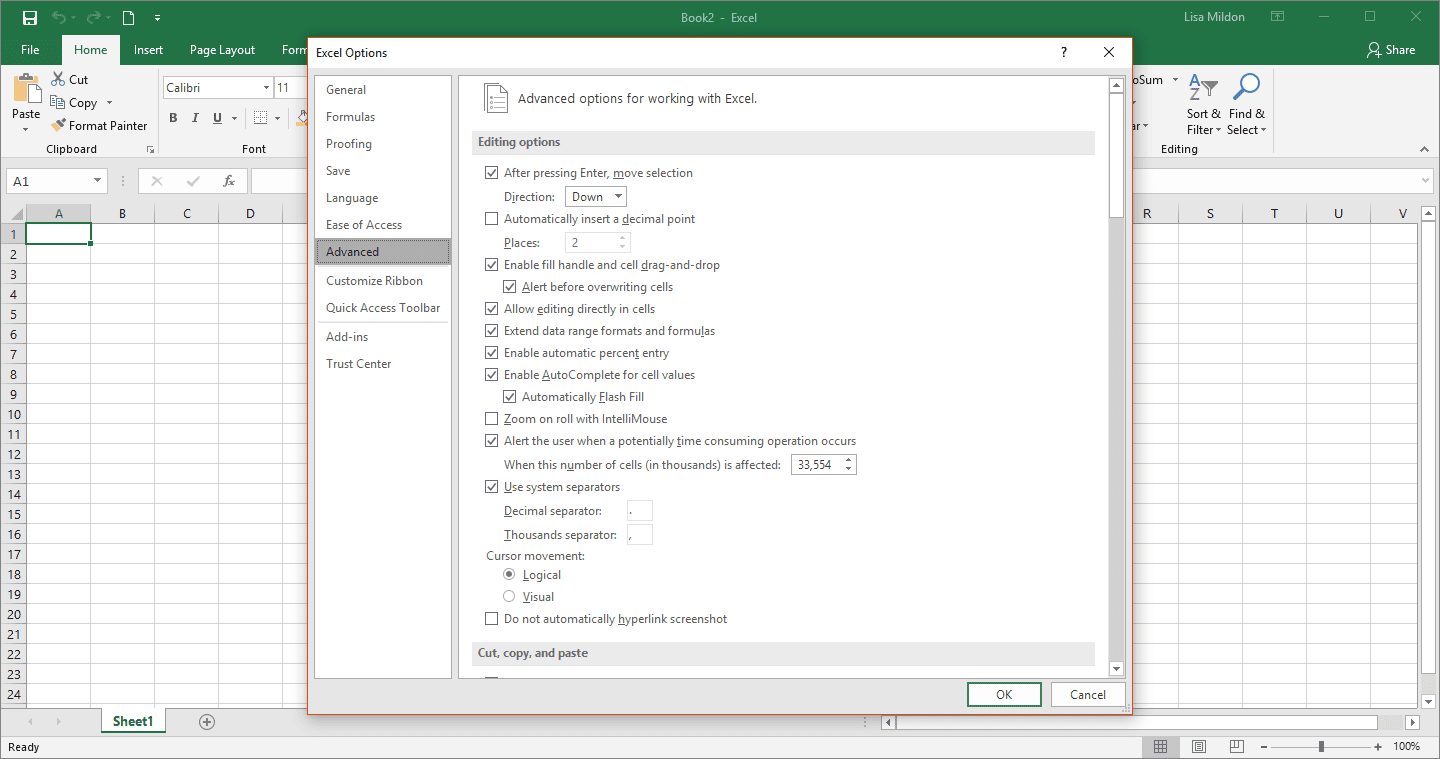
Task: Open the Calibri font name dropdown
Action: tap(266, 88)
